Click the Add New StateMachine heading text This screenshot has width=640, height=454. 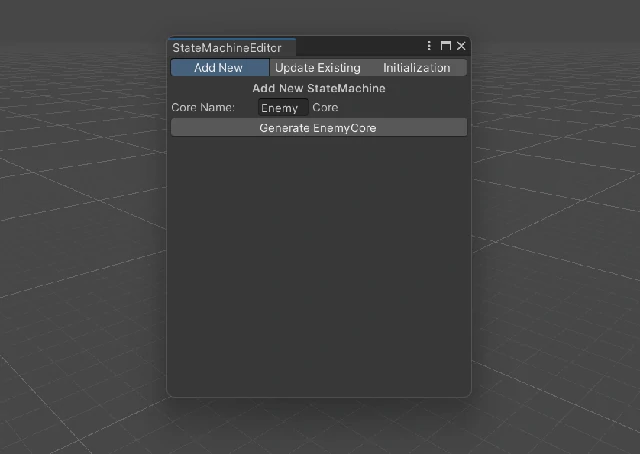click(x=319, y=88)
